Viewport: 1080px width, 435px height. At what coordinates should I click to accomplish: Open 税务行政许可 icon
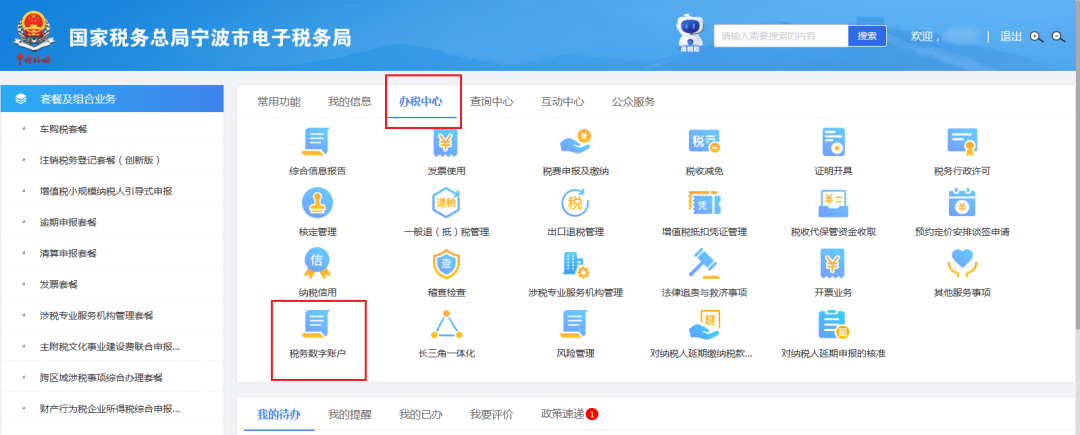click(x=962, y=142)
